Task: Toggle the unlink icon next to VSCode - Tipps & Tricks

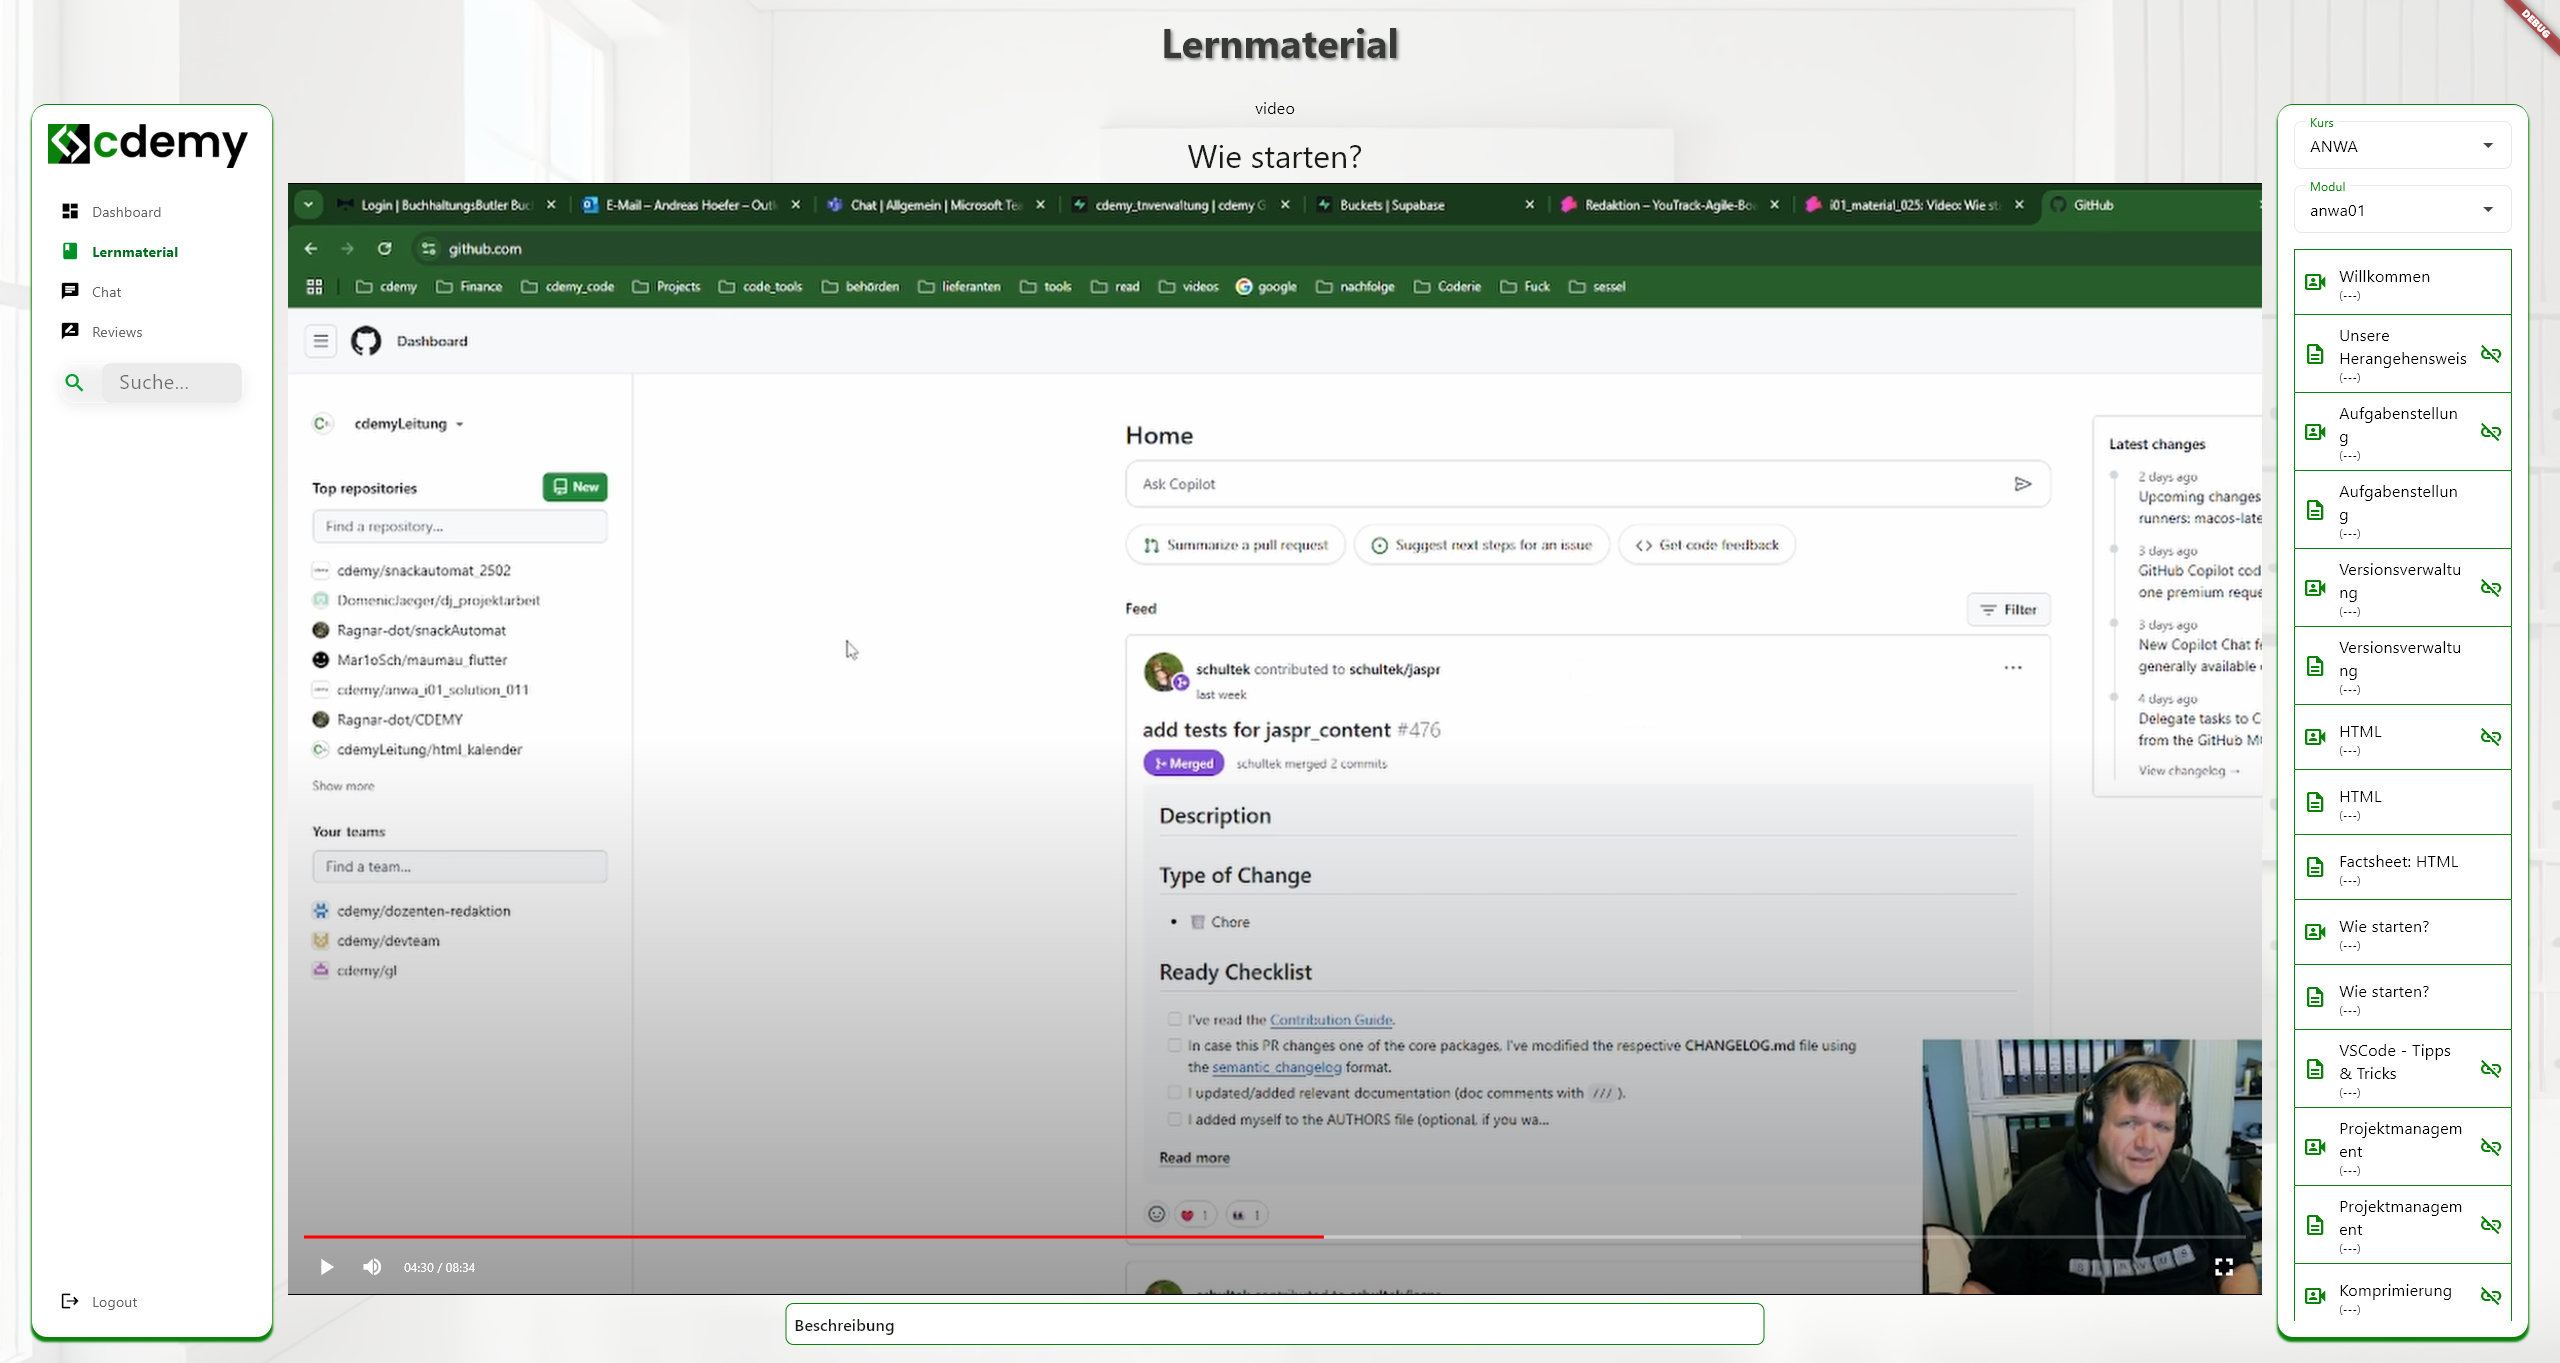Action: point(2490,1068)
